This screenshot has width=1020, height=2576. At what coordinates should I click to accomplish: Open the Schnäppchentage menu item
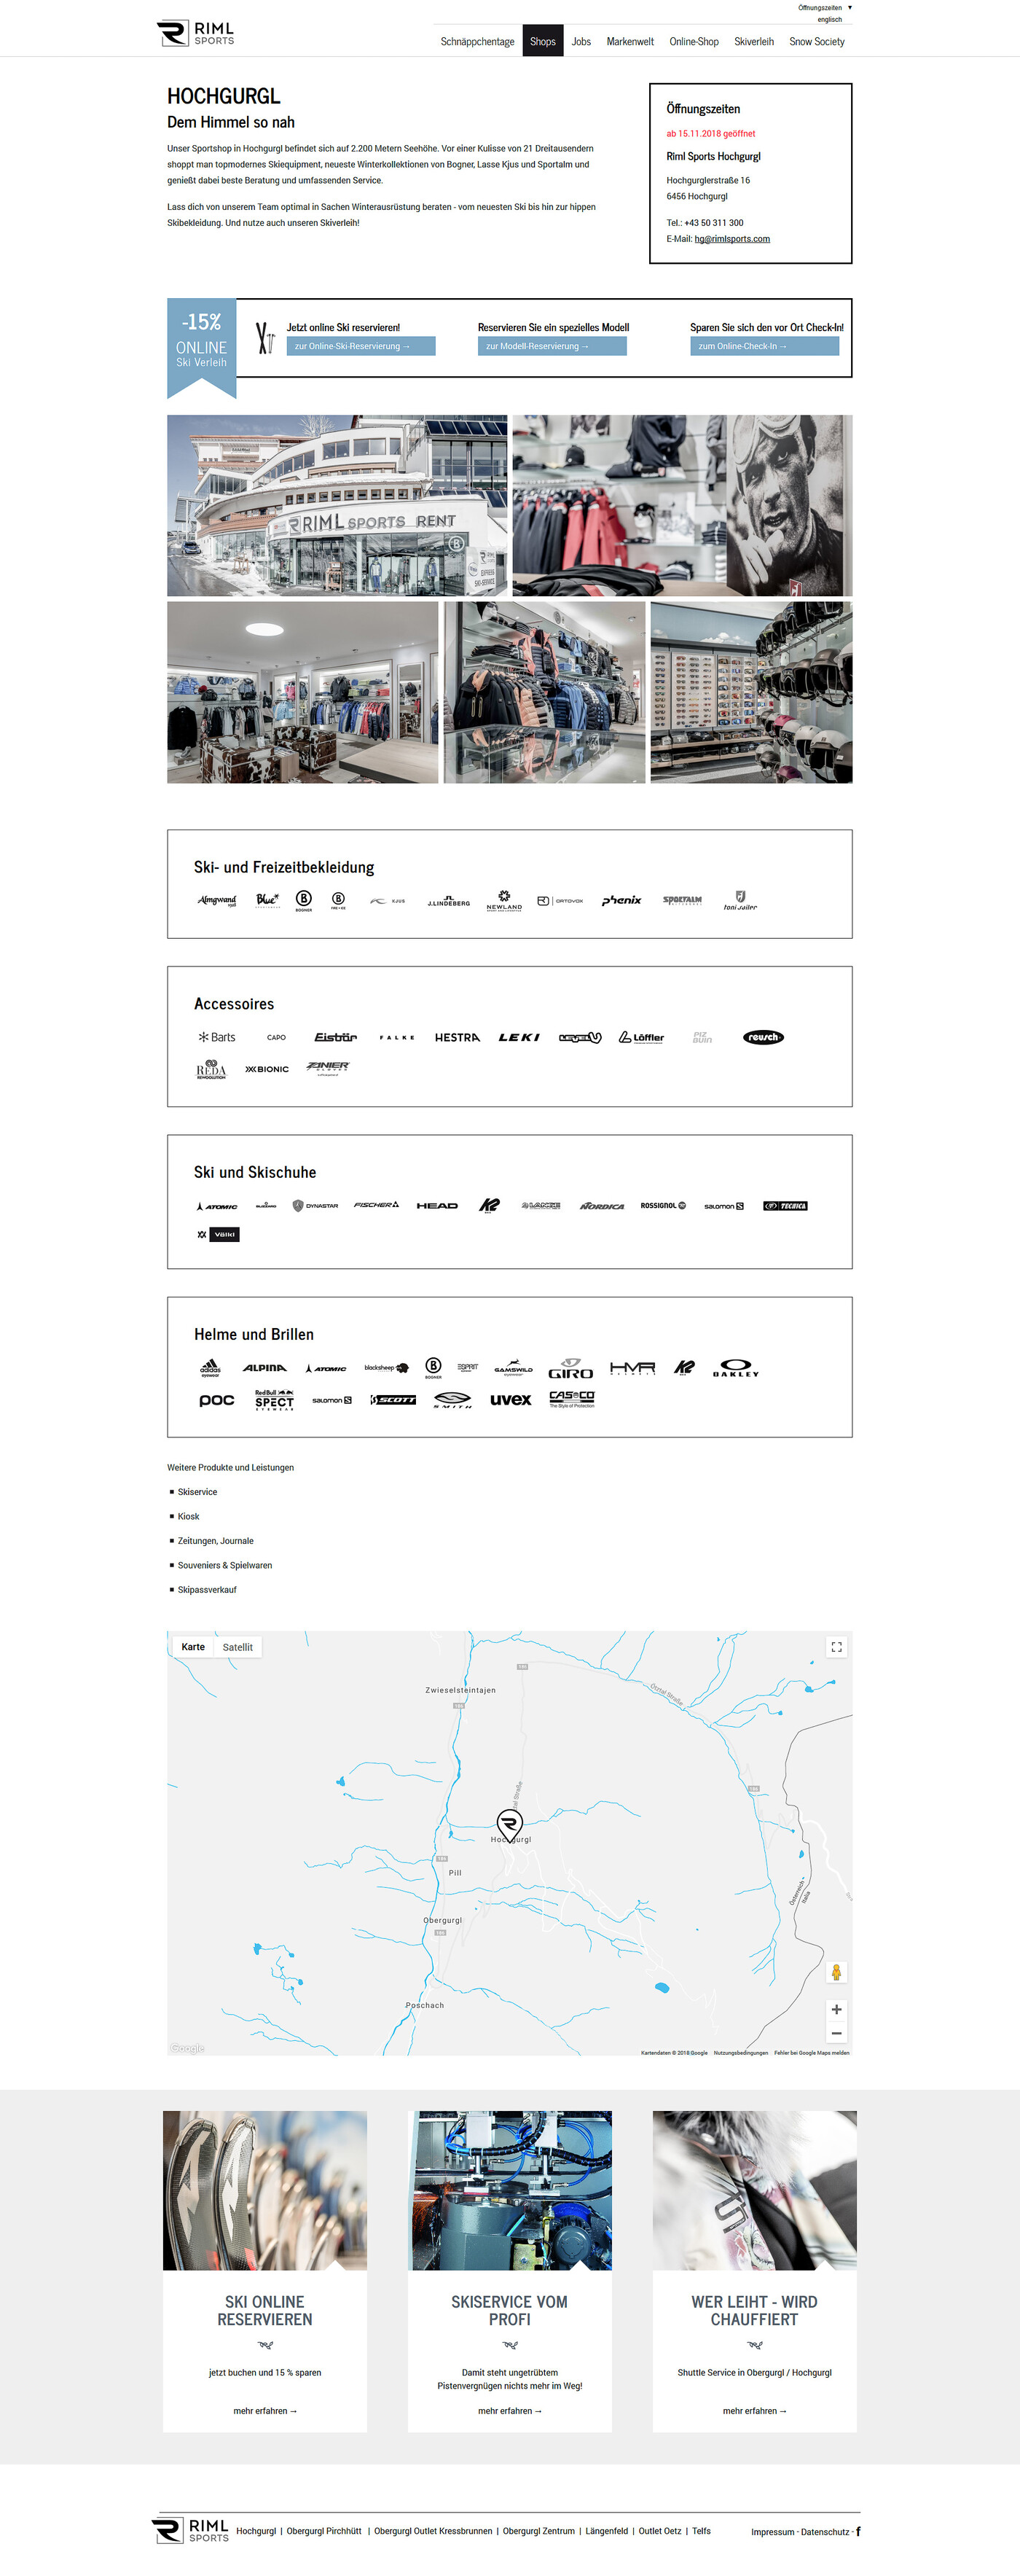(x=477, y=41)
